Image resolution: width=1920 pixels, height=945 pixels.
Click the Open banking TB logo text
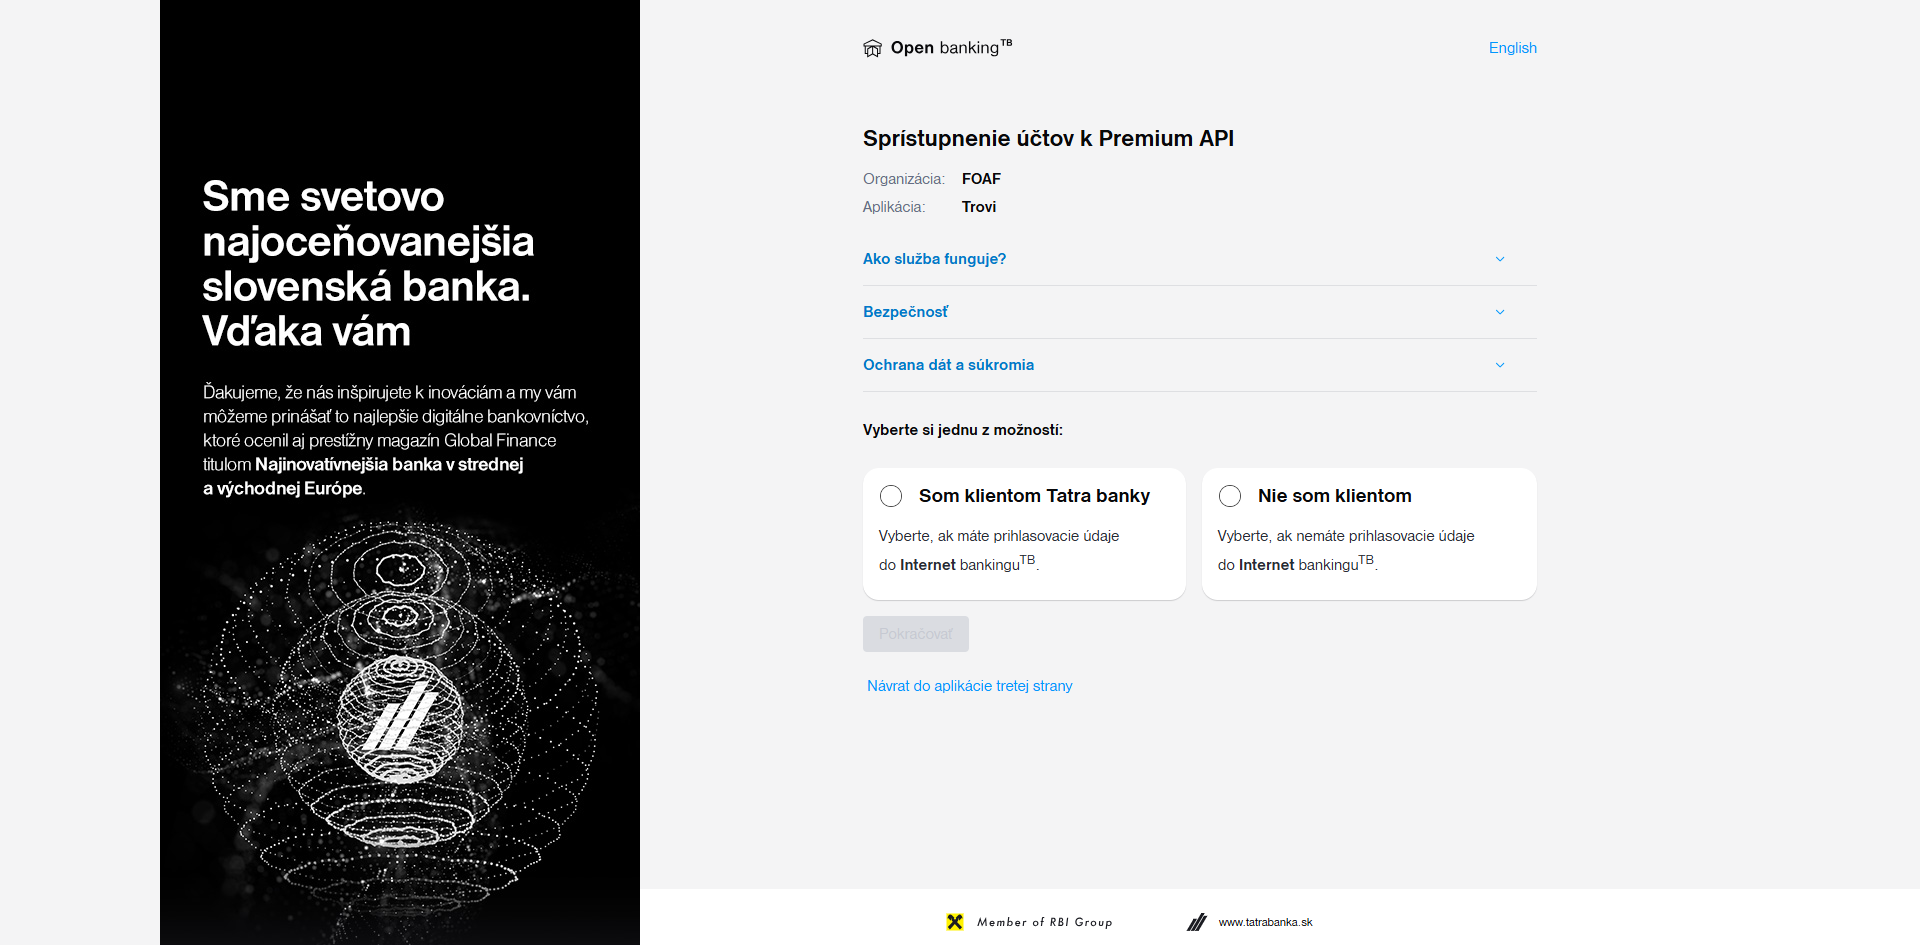(x=951, y=47)
